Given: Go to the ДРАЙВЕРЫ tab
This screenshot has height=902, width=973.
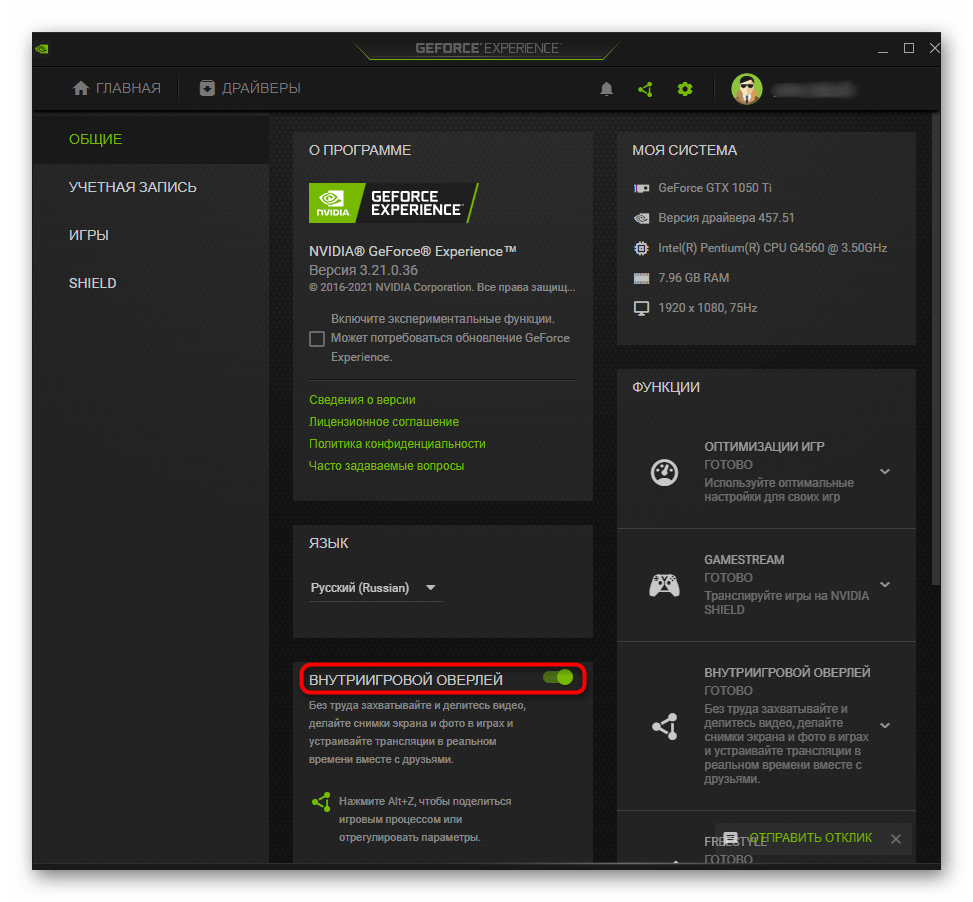Looking at the screenshot, I should [x=250, y=88].
